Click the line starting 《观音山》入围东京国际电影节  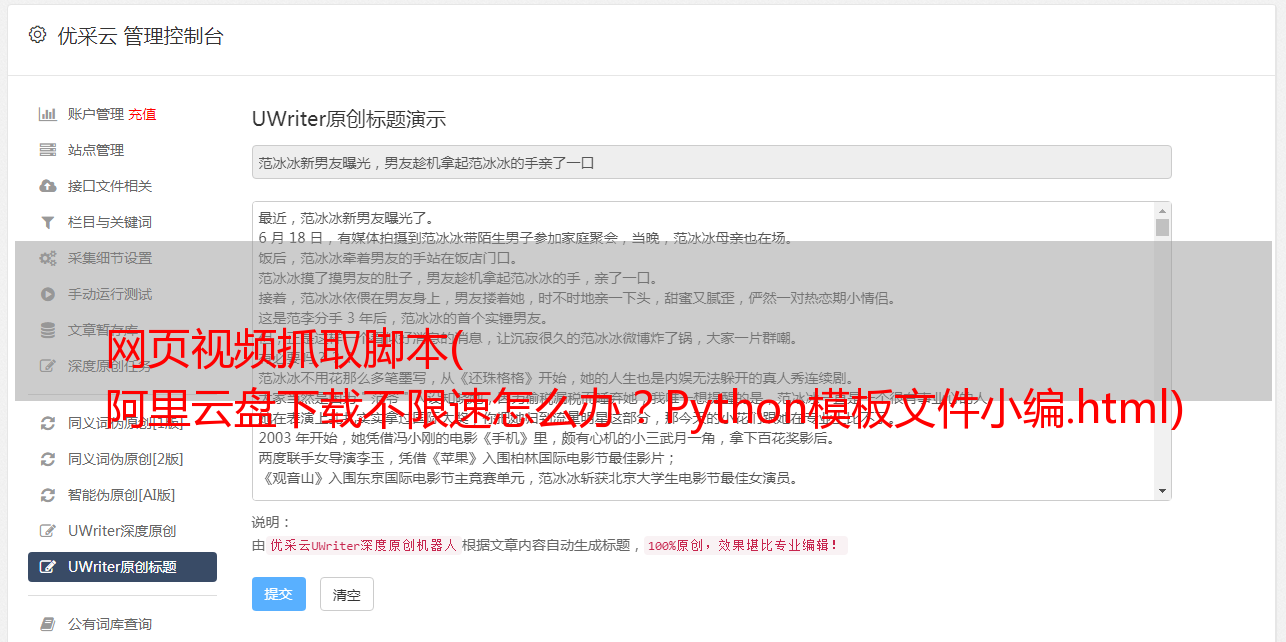[528, 478]
